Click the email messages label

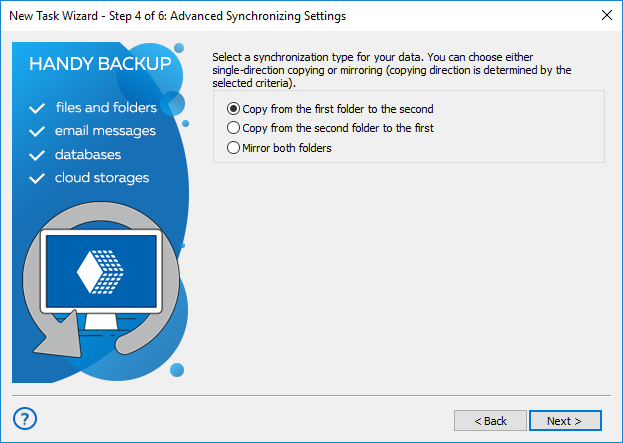pyautogui.click(x=105, y=130)
